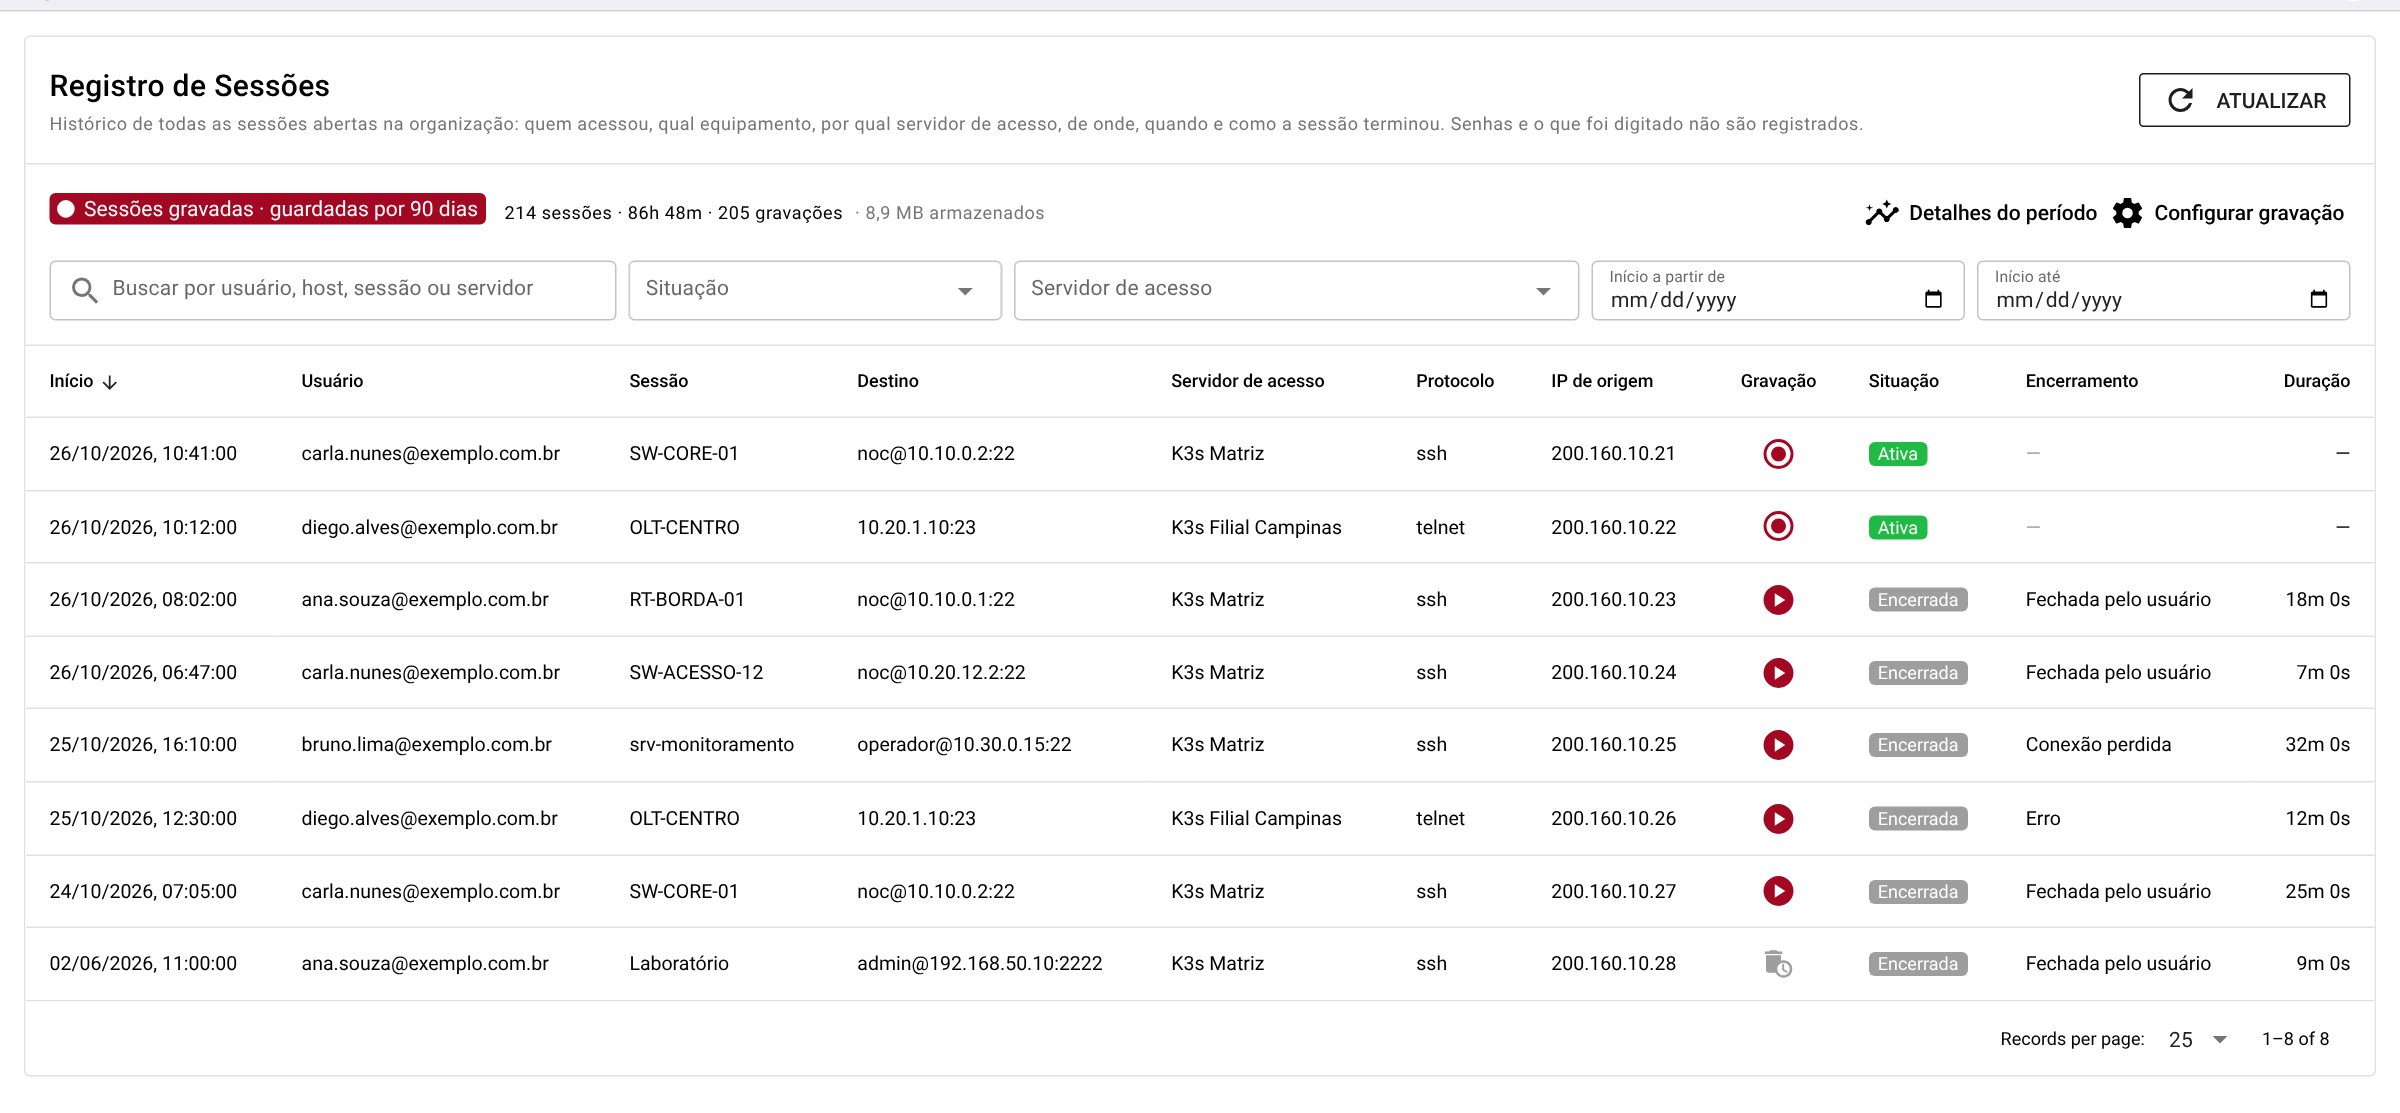
Task: Play the SW-CORE-01 24/10 session recording
Action: [1778, 891]
